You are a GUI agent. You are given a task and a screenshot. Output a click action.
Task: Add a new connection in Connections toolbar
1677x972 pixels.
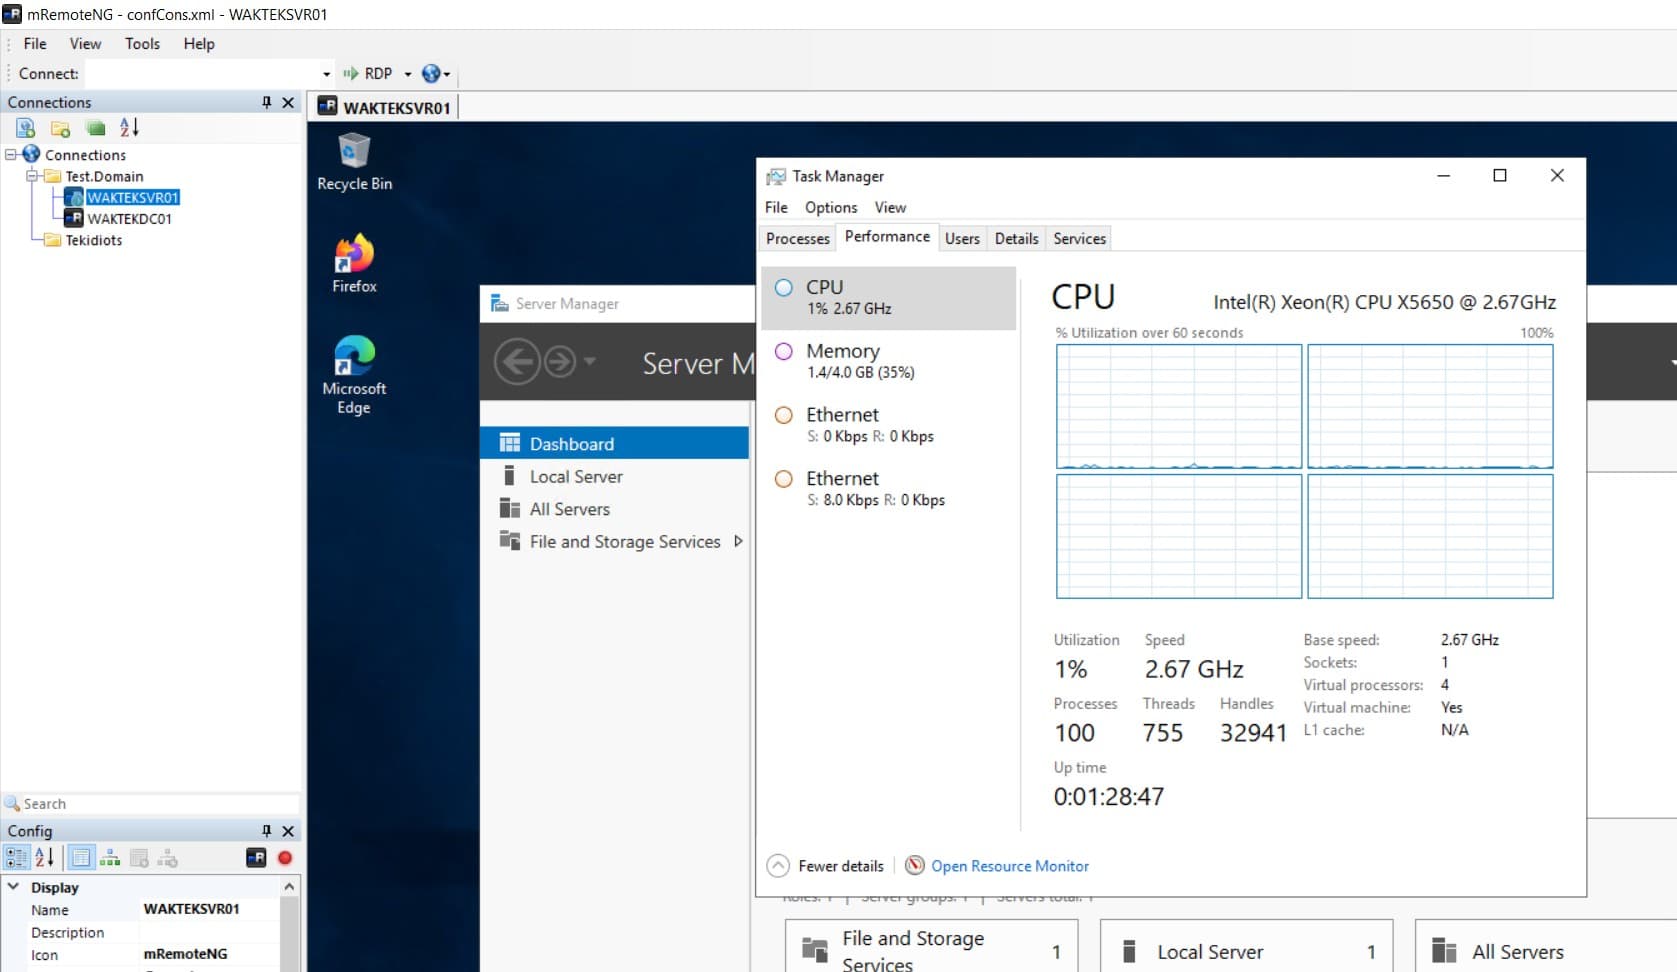point(26,128)
